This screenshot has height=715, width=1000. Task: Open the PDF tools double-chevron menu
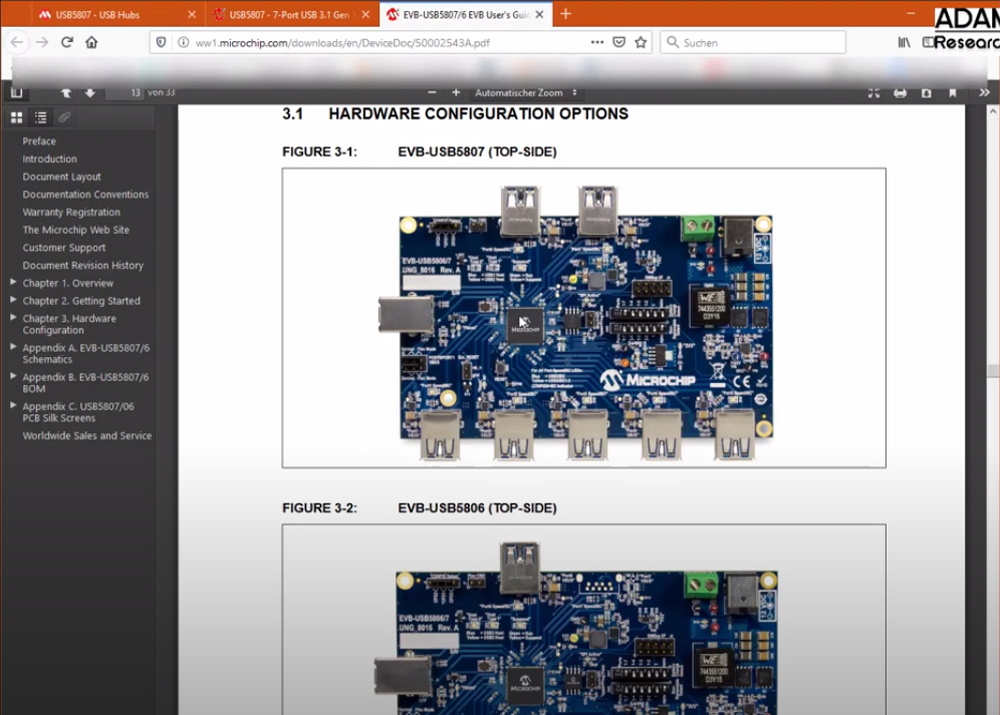click(x=984, y=93)
